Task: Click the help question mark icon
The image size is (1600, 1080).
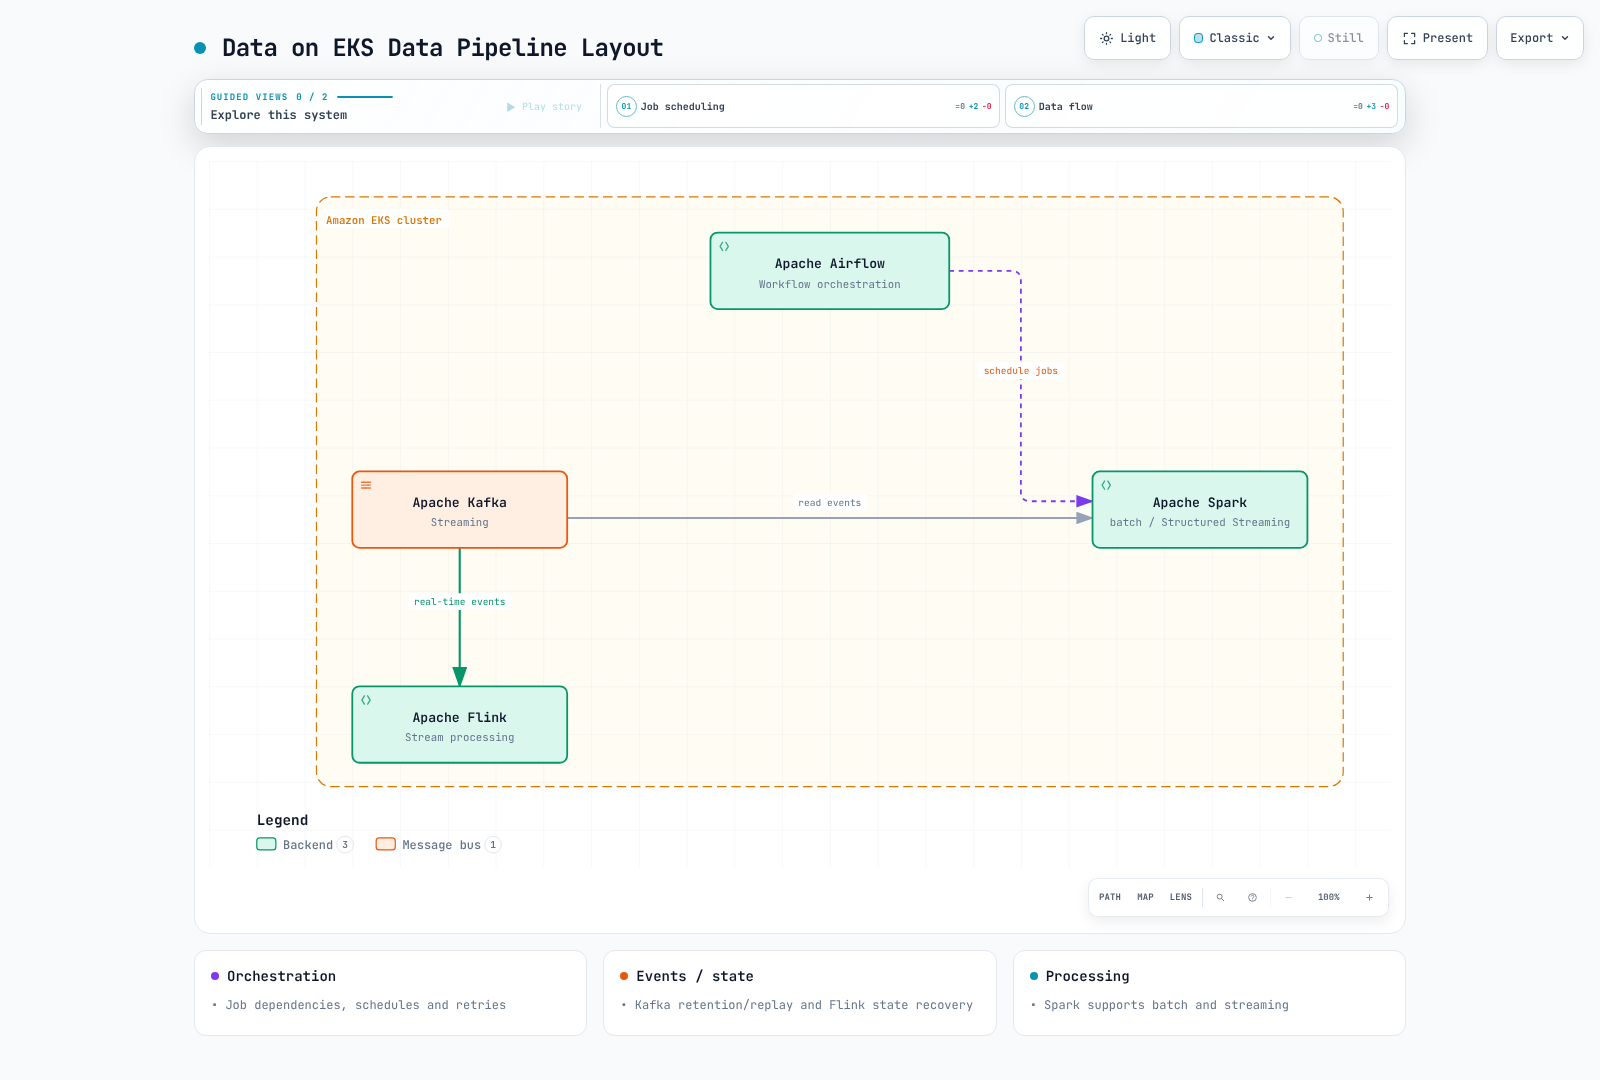Action: (x=1252, y=898)
